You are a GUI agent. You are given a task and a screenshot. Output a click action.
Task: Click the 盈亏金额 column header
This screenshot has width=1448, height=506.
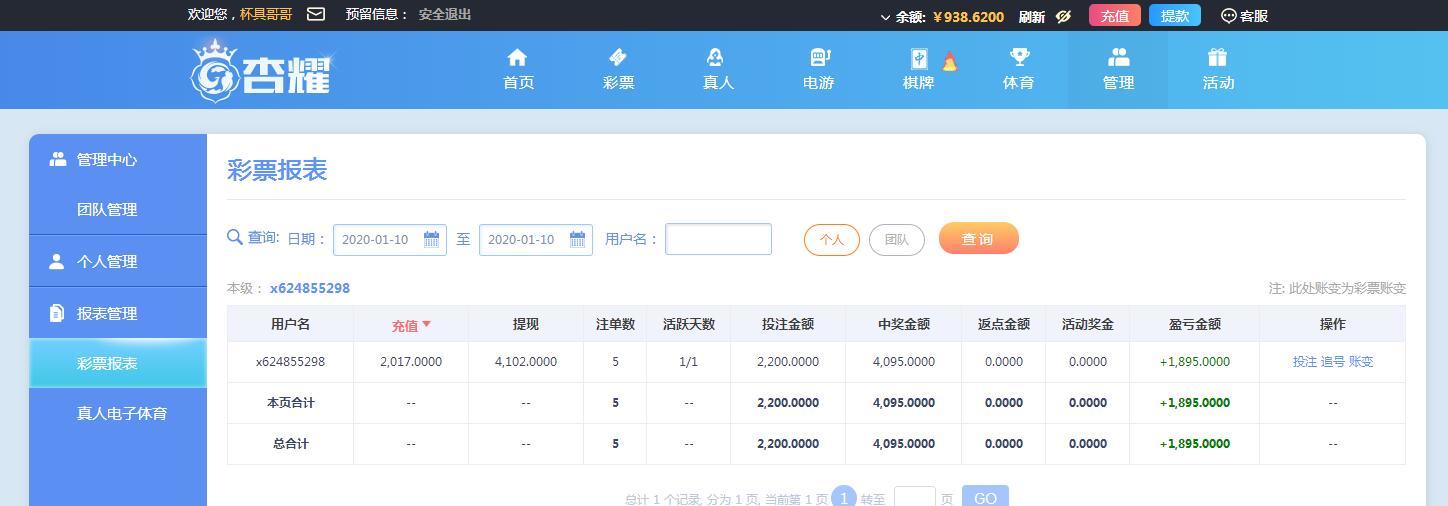1194,324
